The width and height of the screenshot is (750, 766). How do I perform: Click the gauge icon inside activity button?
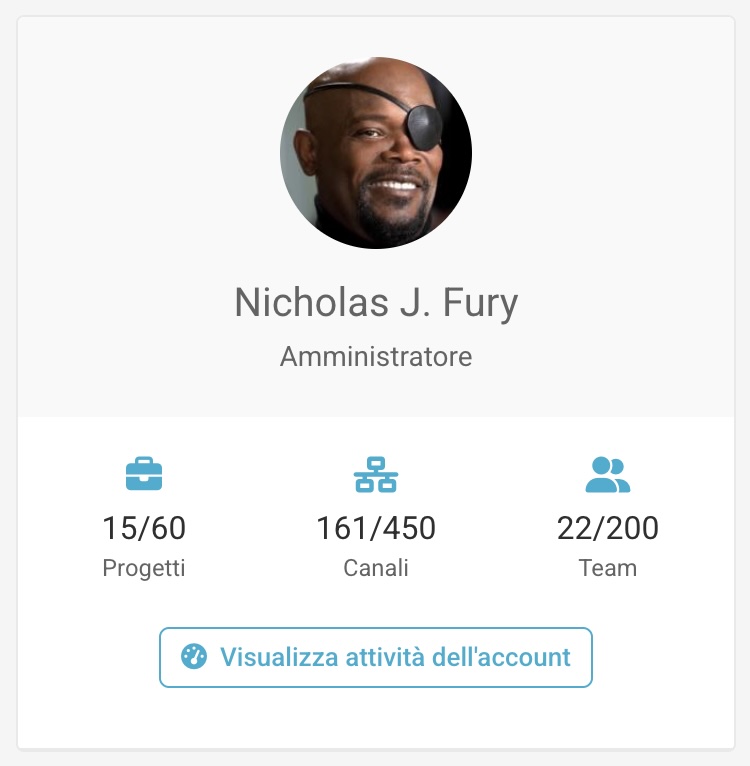click(x=194, y=657)
